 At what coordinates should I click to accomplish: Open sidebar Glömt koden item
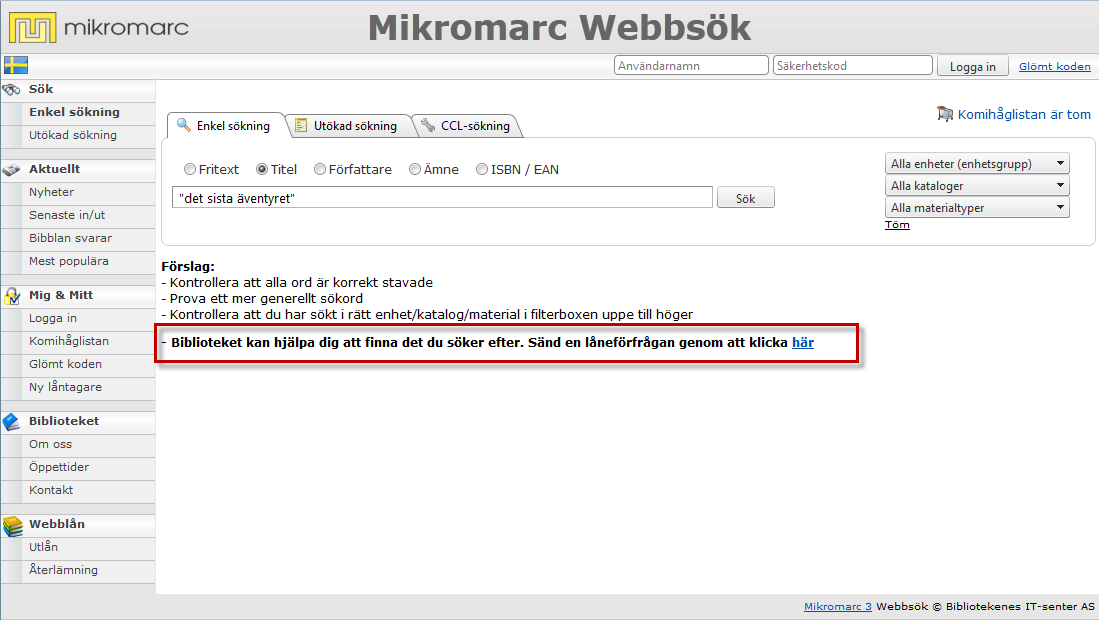click(x=65, y=364)
